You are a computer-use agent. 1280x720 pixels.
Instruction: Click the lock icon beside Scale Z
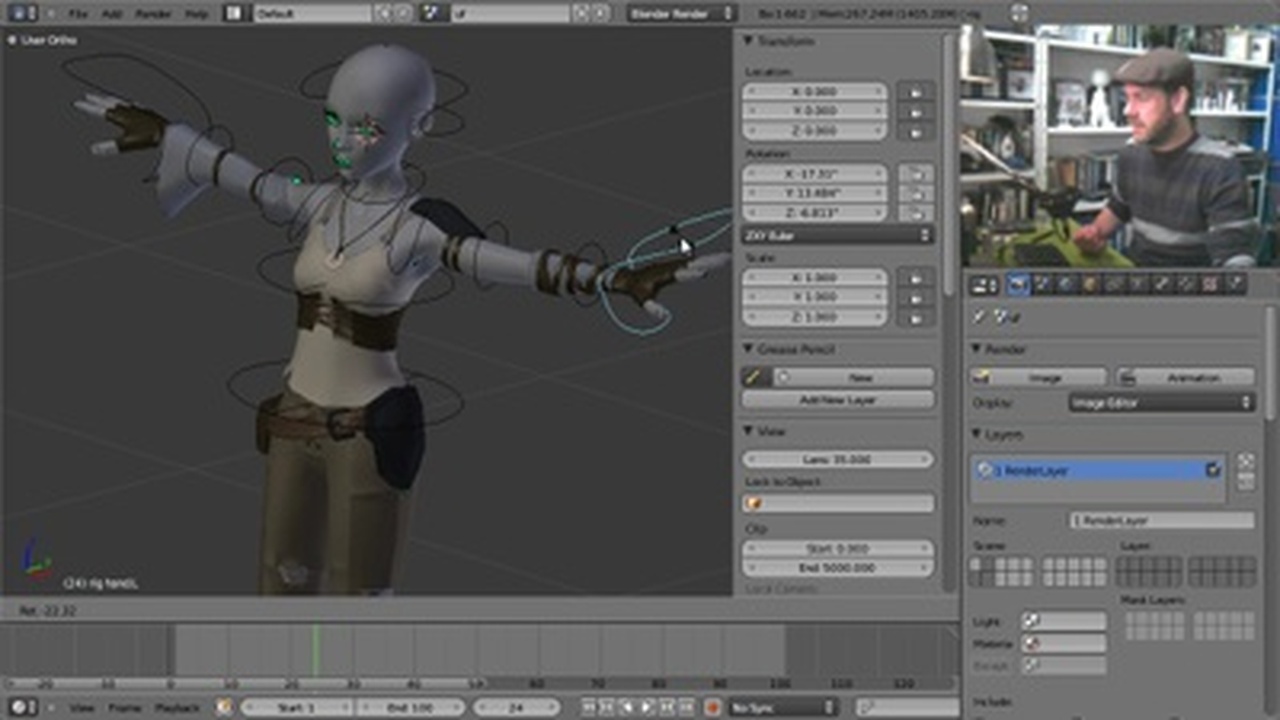[914, 317]
